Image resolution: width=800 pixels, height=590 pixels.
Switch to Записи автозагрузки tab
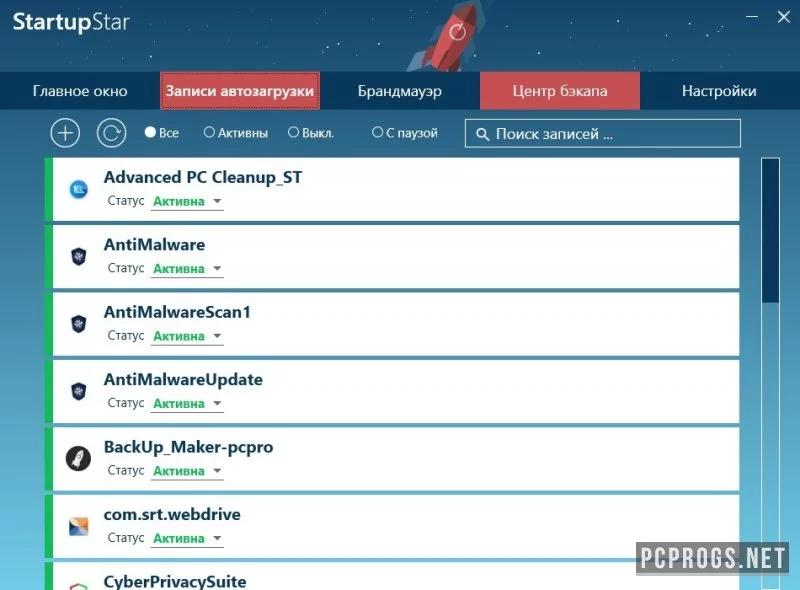(x=240, y=91)
